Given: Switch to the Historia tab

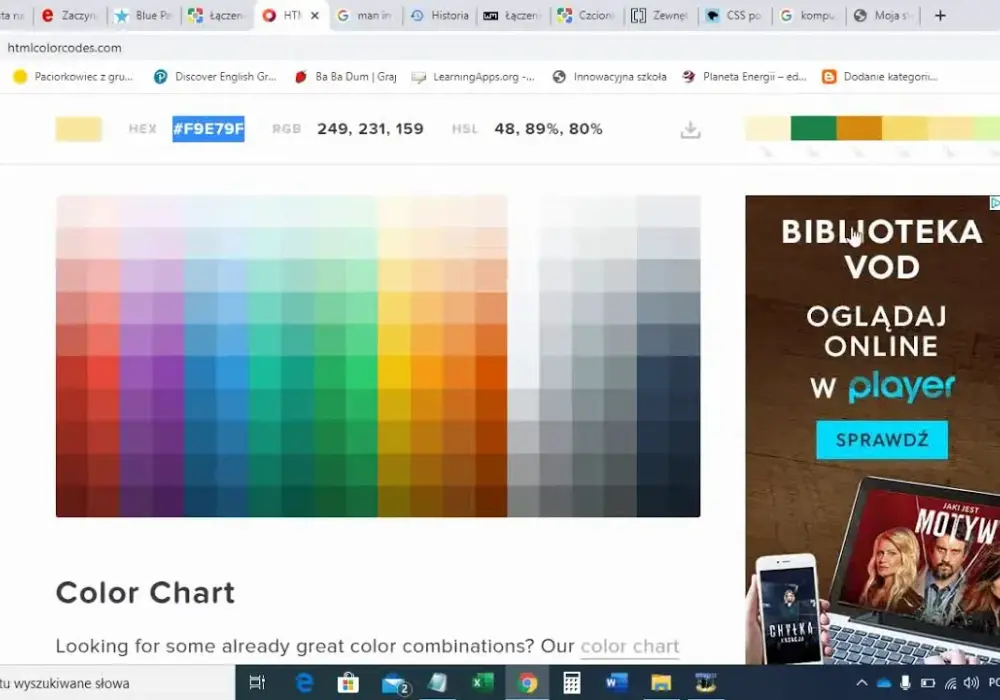Looking at the screenshot, I should (x=439, y=15).
